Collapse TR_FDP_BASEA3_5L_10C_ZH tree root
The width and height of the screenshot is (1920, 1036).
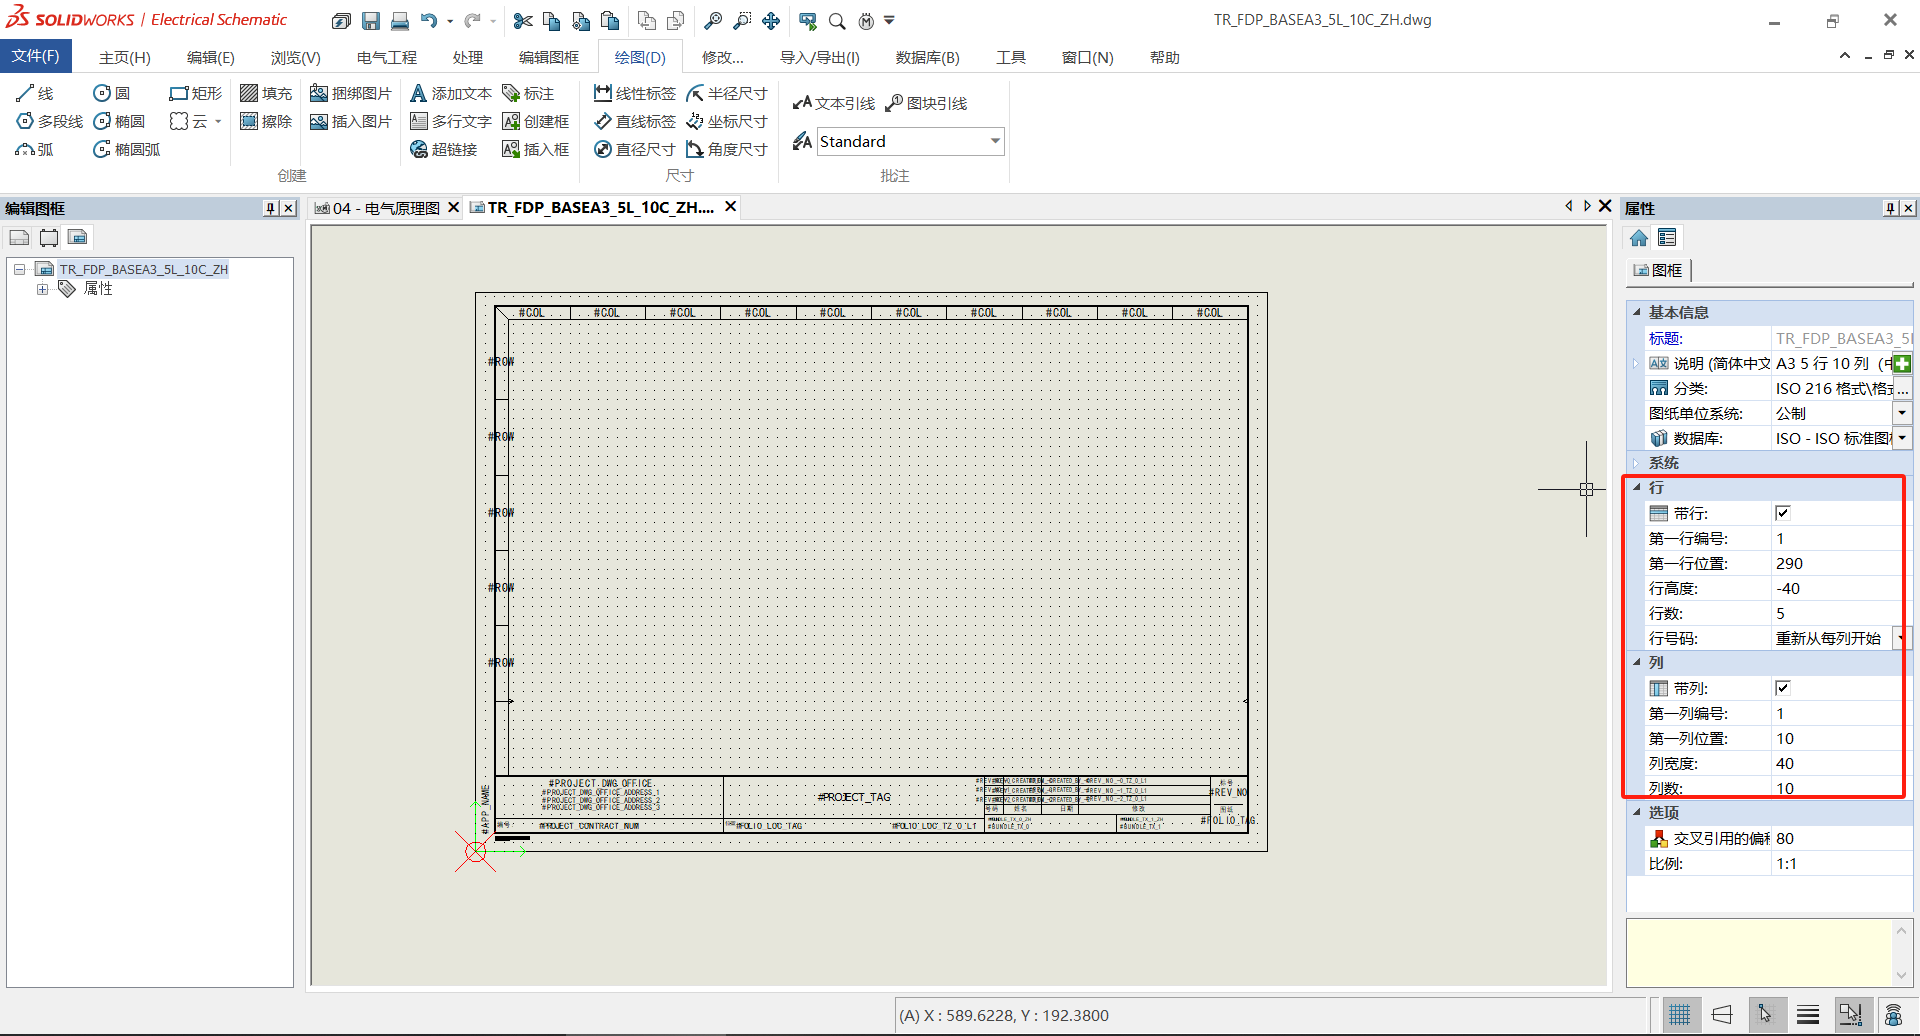coord(19,269)
